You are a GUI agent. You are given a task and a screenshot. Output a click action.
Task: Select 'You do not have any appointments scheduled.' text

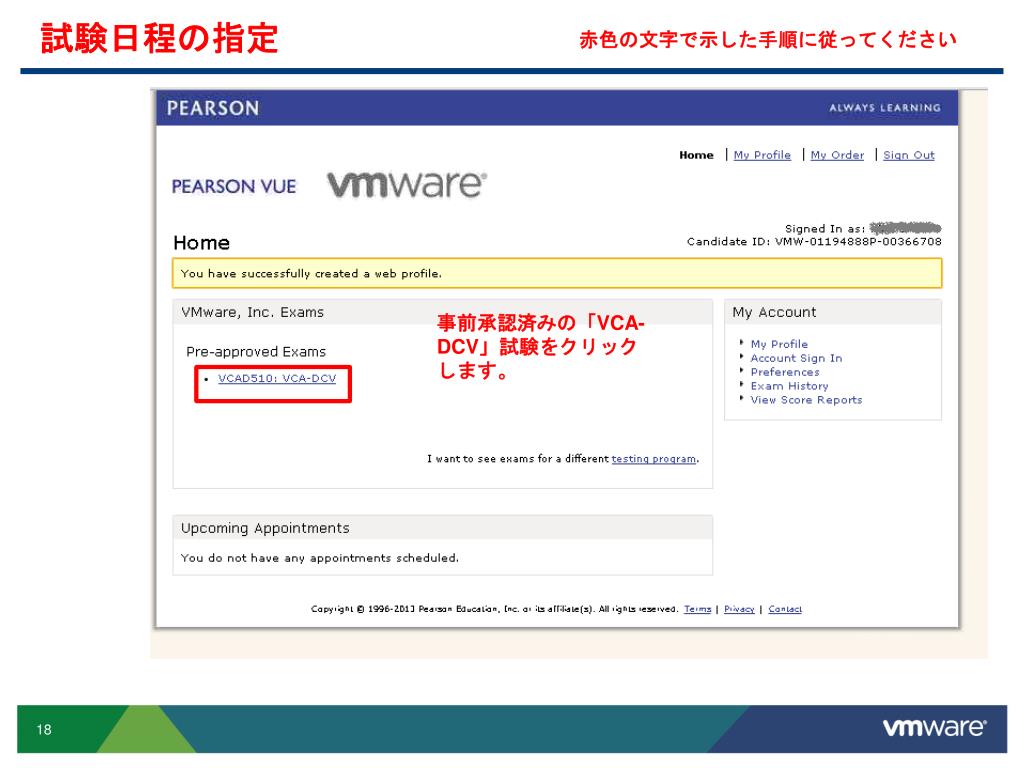point(320,558)
